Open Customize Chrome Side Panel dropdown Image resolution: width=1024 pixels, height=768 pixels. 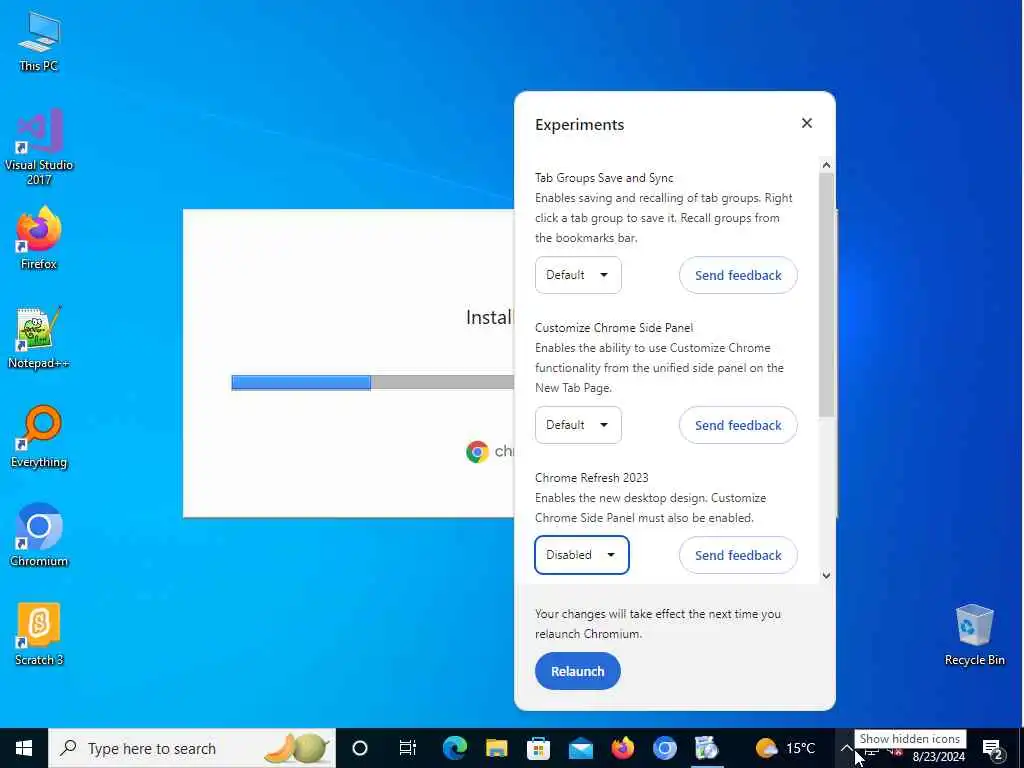[x=578, y=425]
